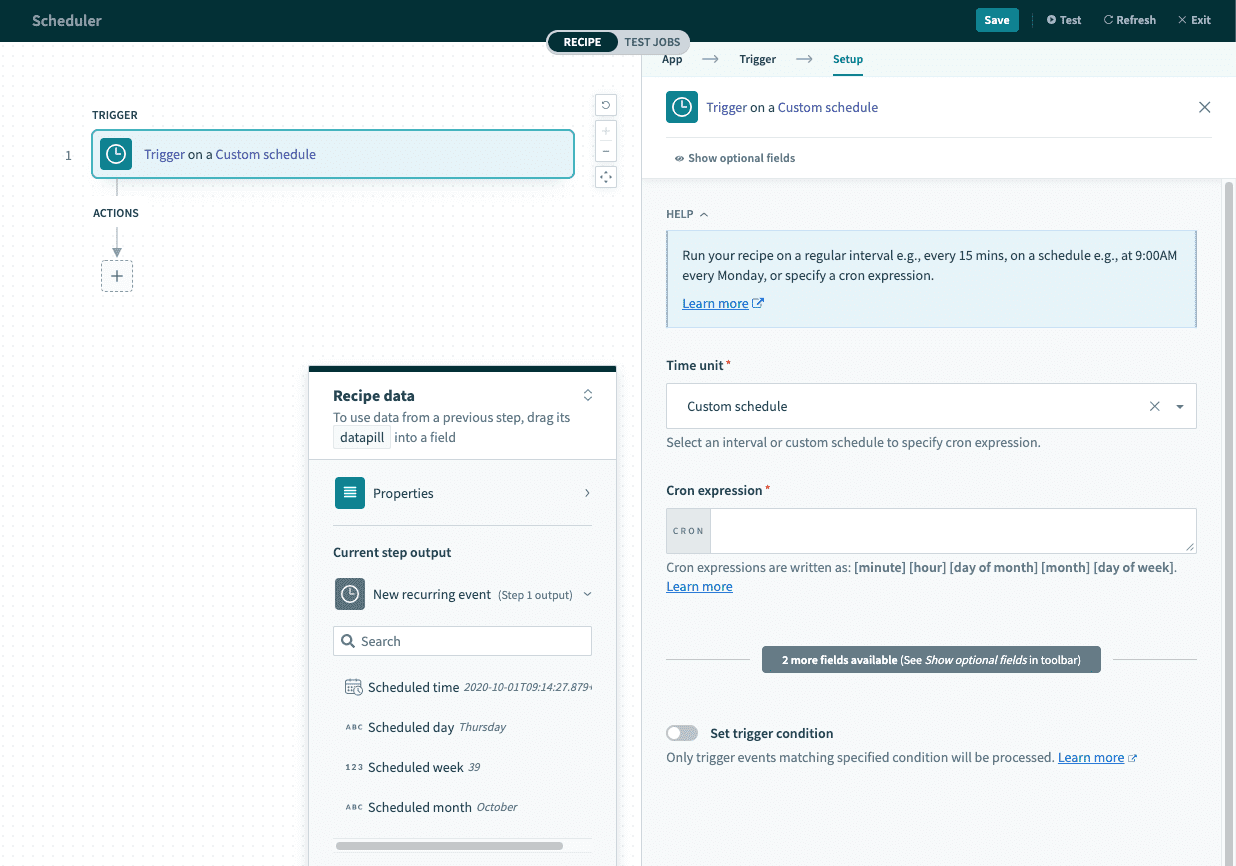The height and width of the screenshot is (866, 1236).
Task: Select the zoom in icon on canvas
Action: click(x=605, y=130)
